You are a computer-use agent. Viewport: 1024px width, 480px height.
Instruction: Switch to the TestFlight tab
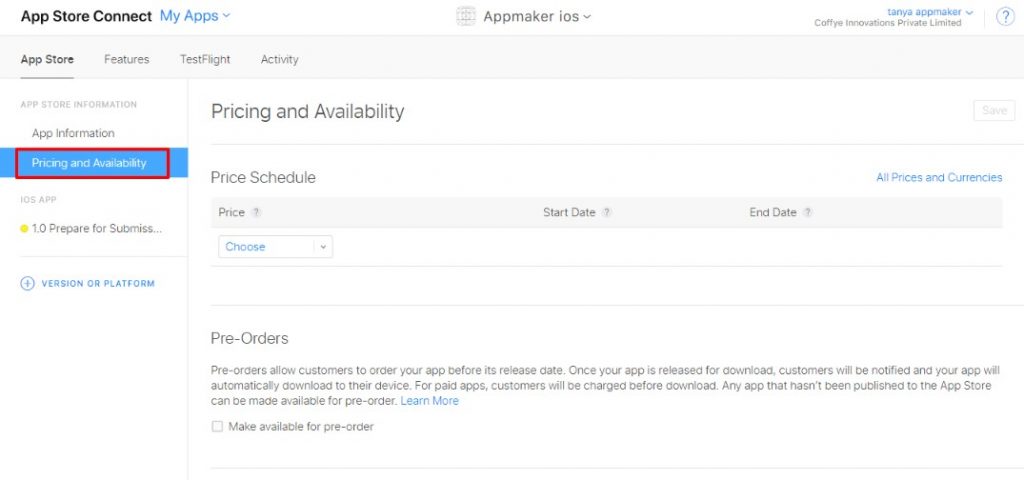point(205,59)
